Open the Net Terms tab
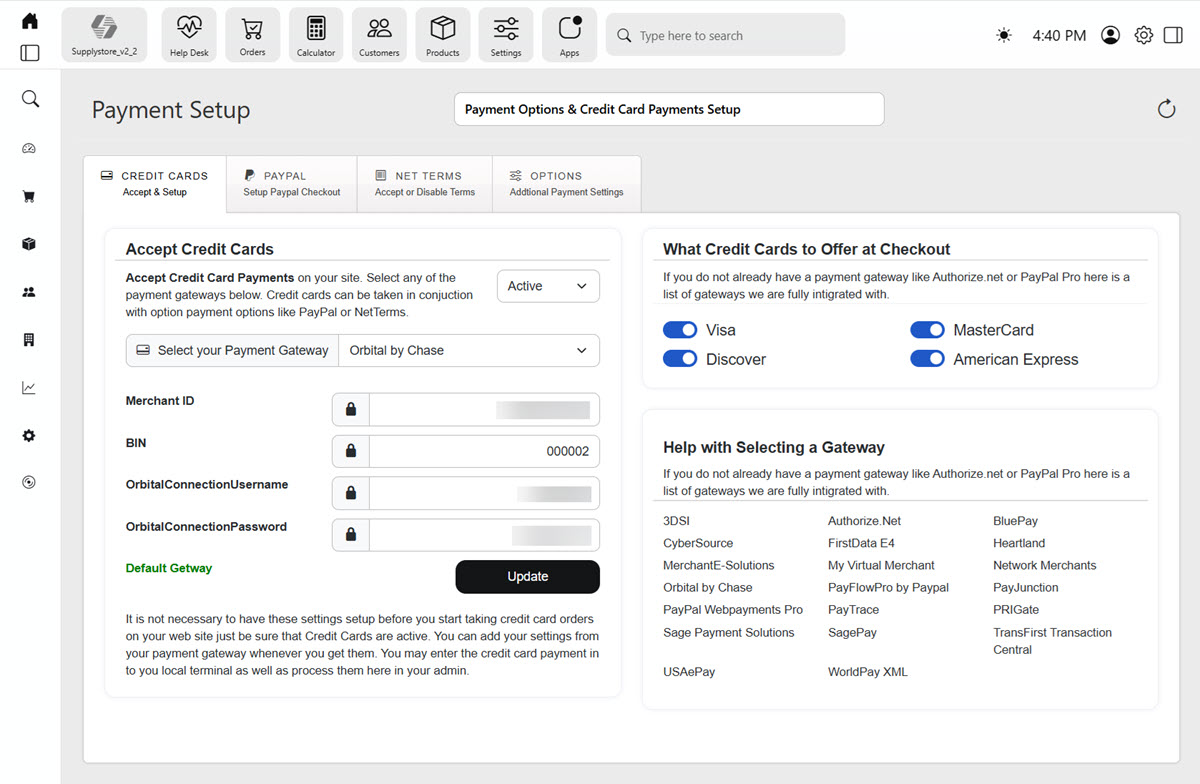Viewport: 1200px width, 784px height. click(424, 183)
